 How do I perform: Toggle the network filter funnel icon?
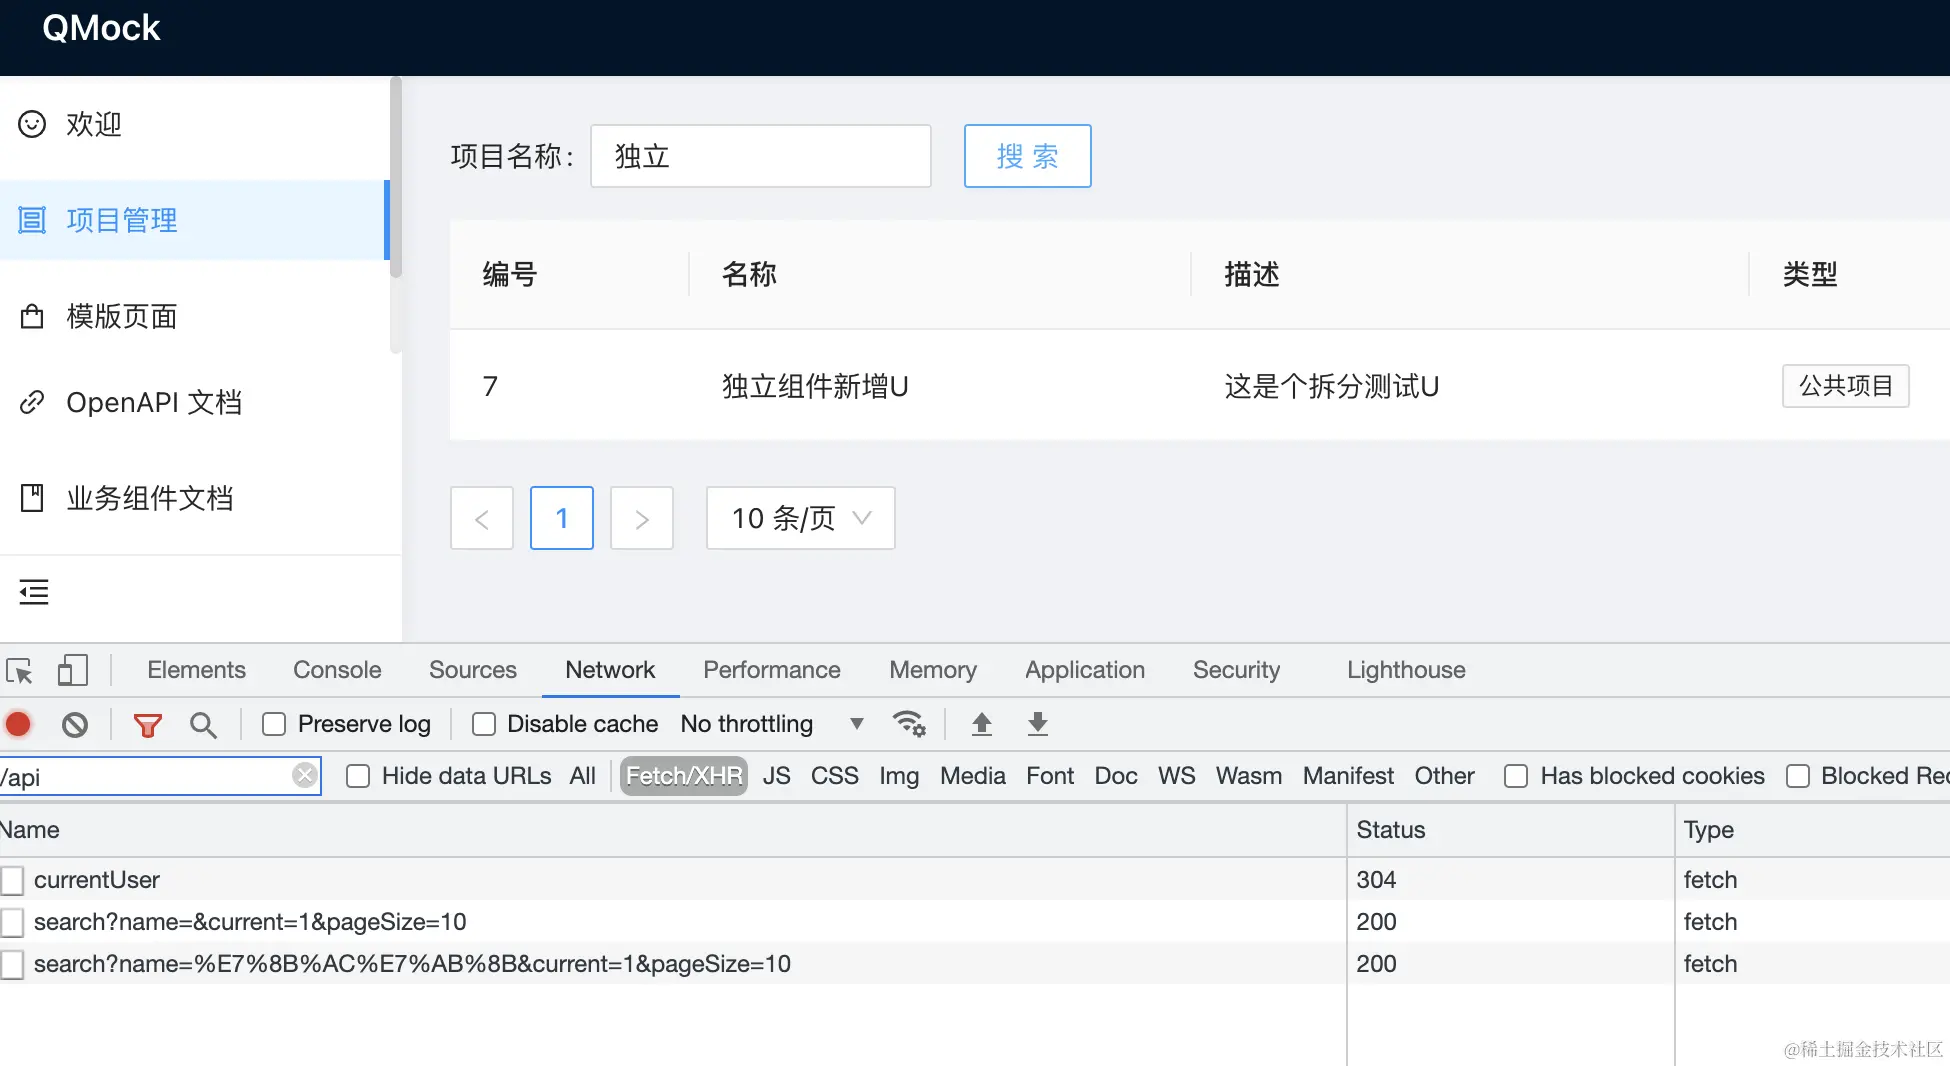[x=148, y=725]
